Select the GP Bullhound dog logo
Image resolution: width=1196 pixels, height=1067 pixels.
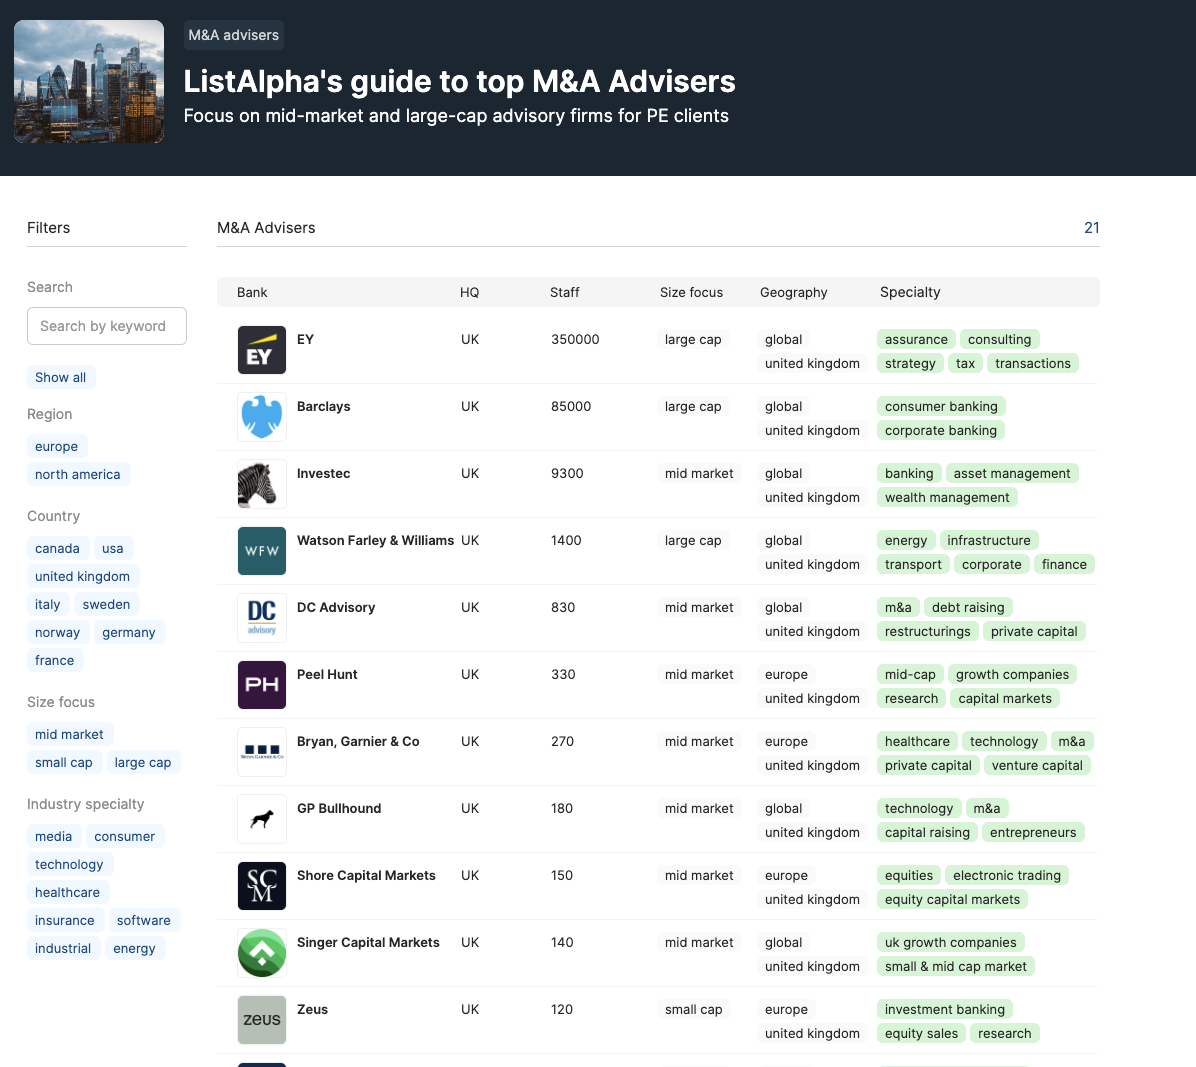point(262,819)
